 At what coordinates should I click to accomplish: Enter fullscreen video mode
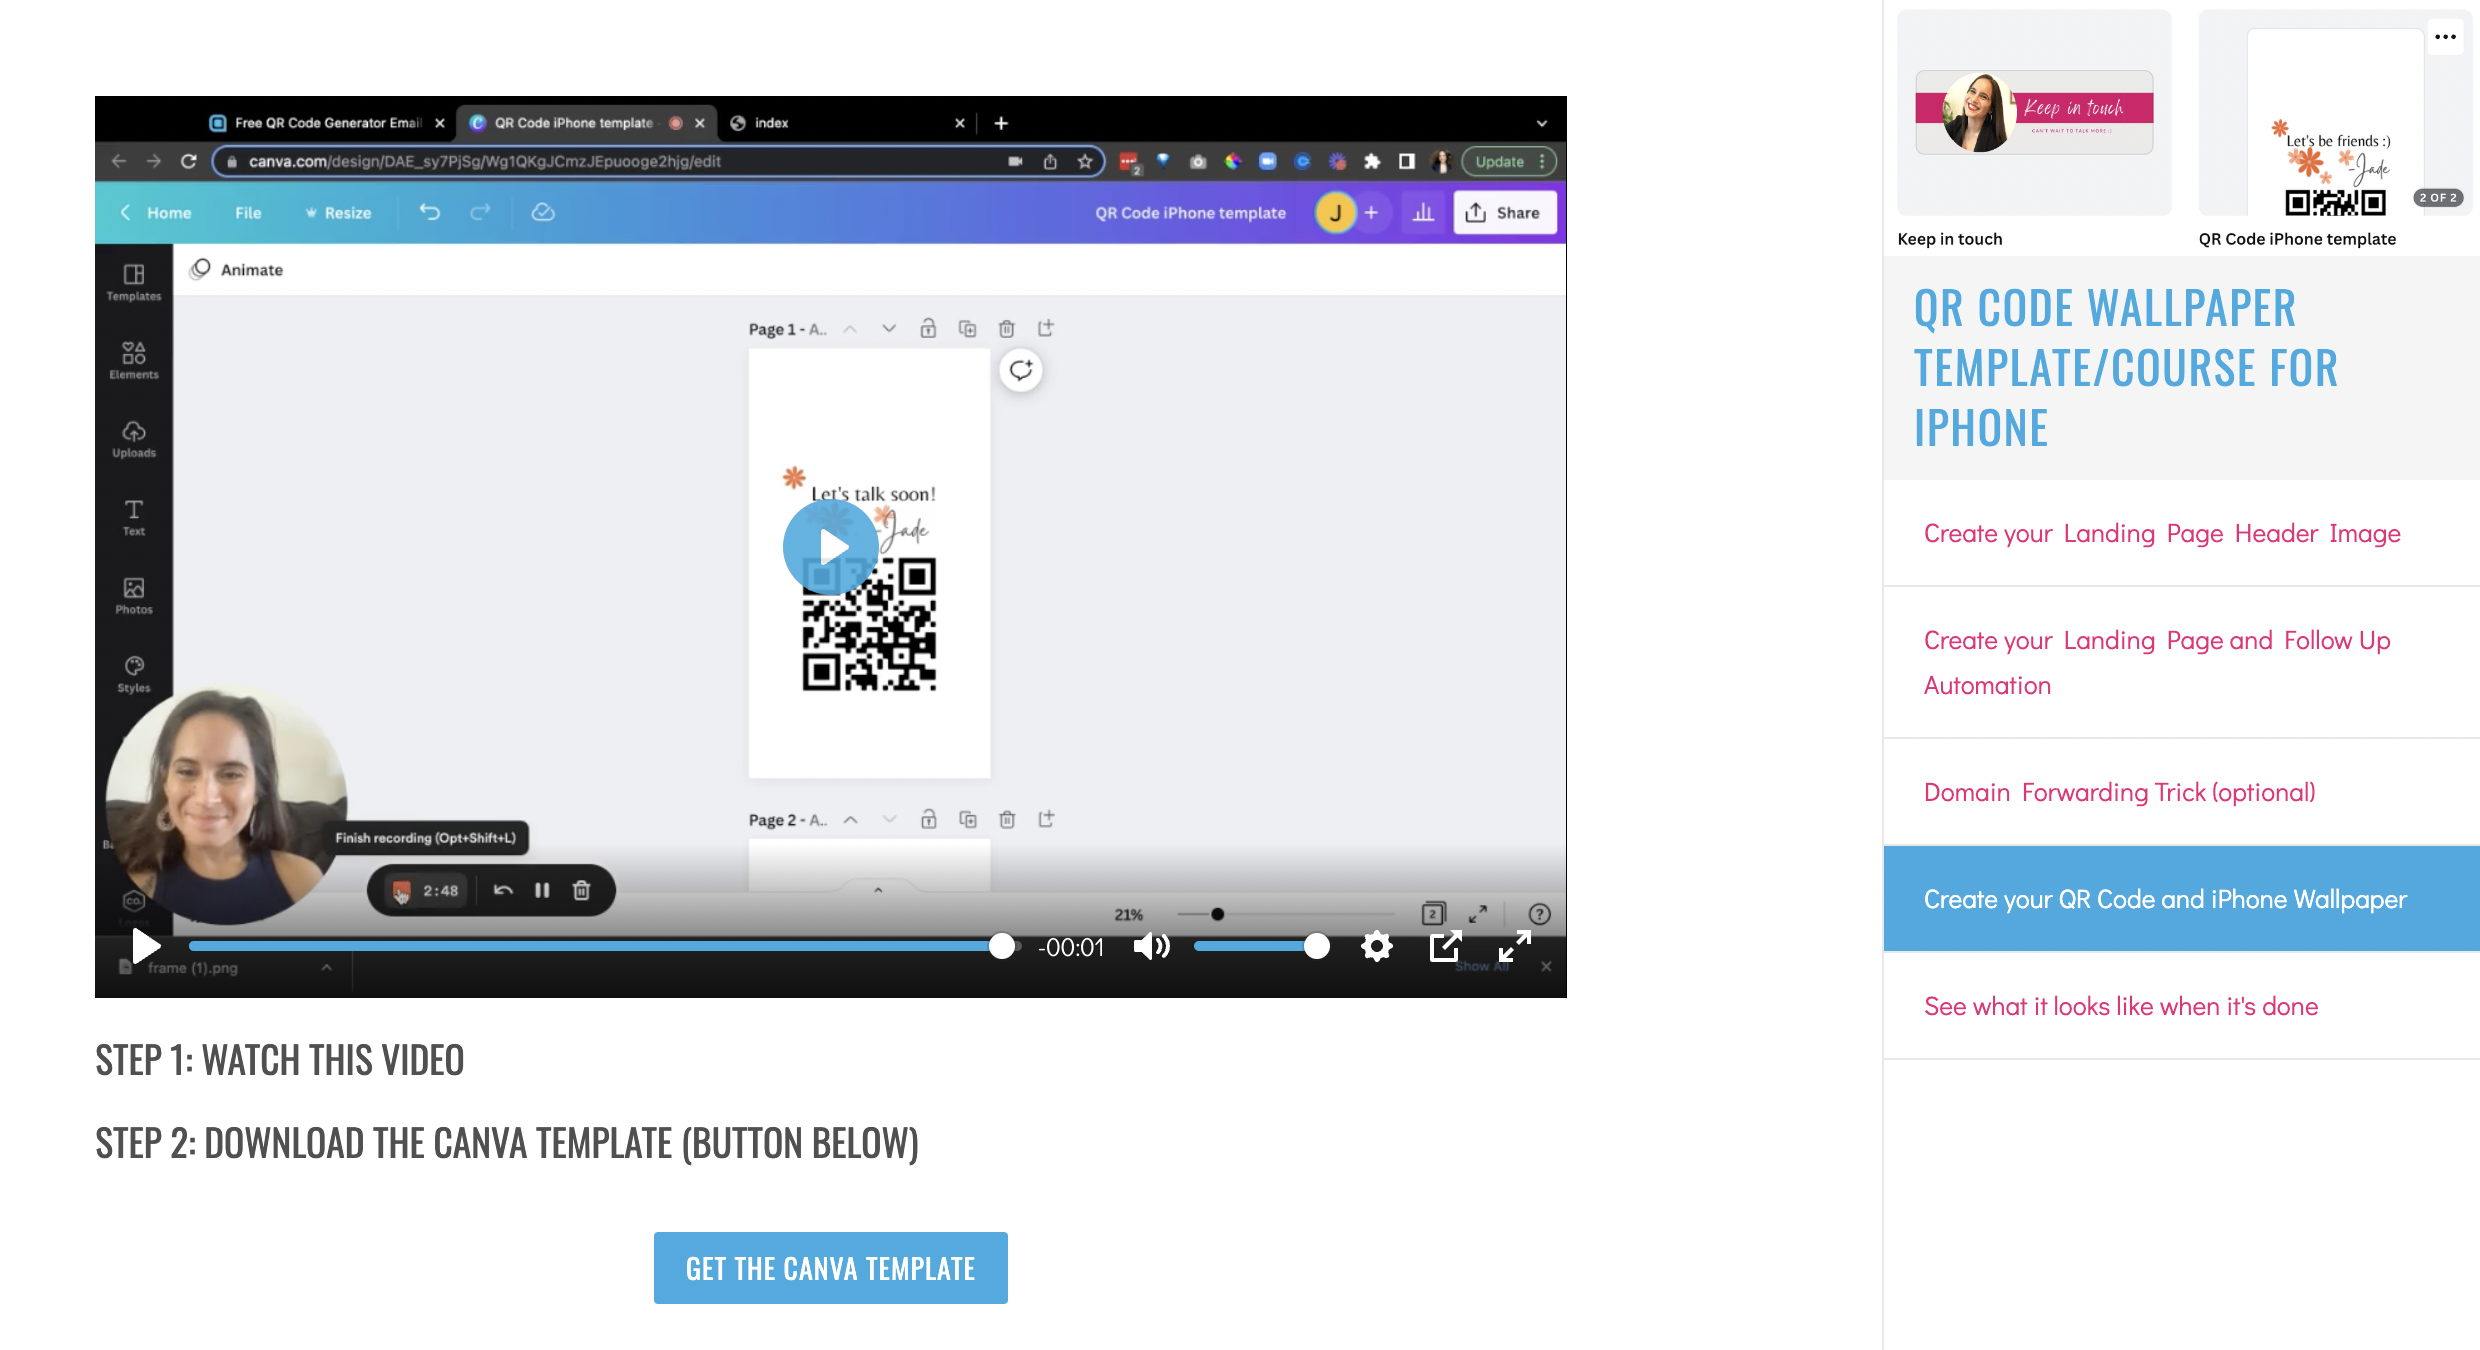pos(1514,946)
